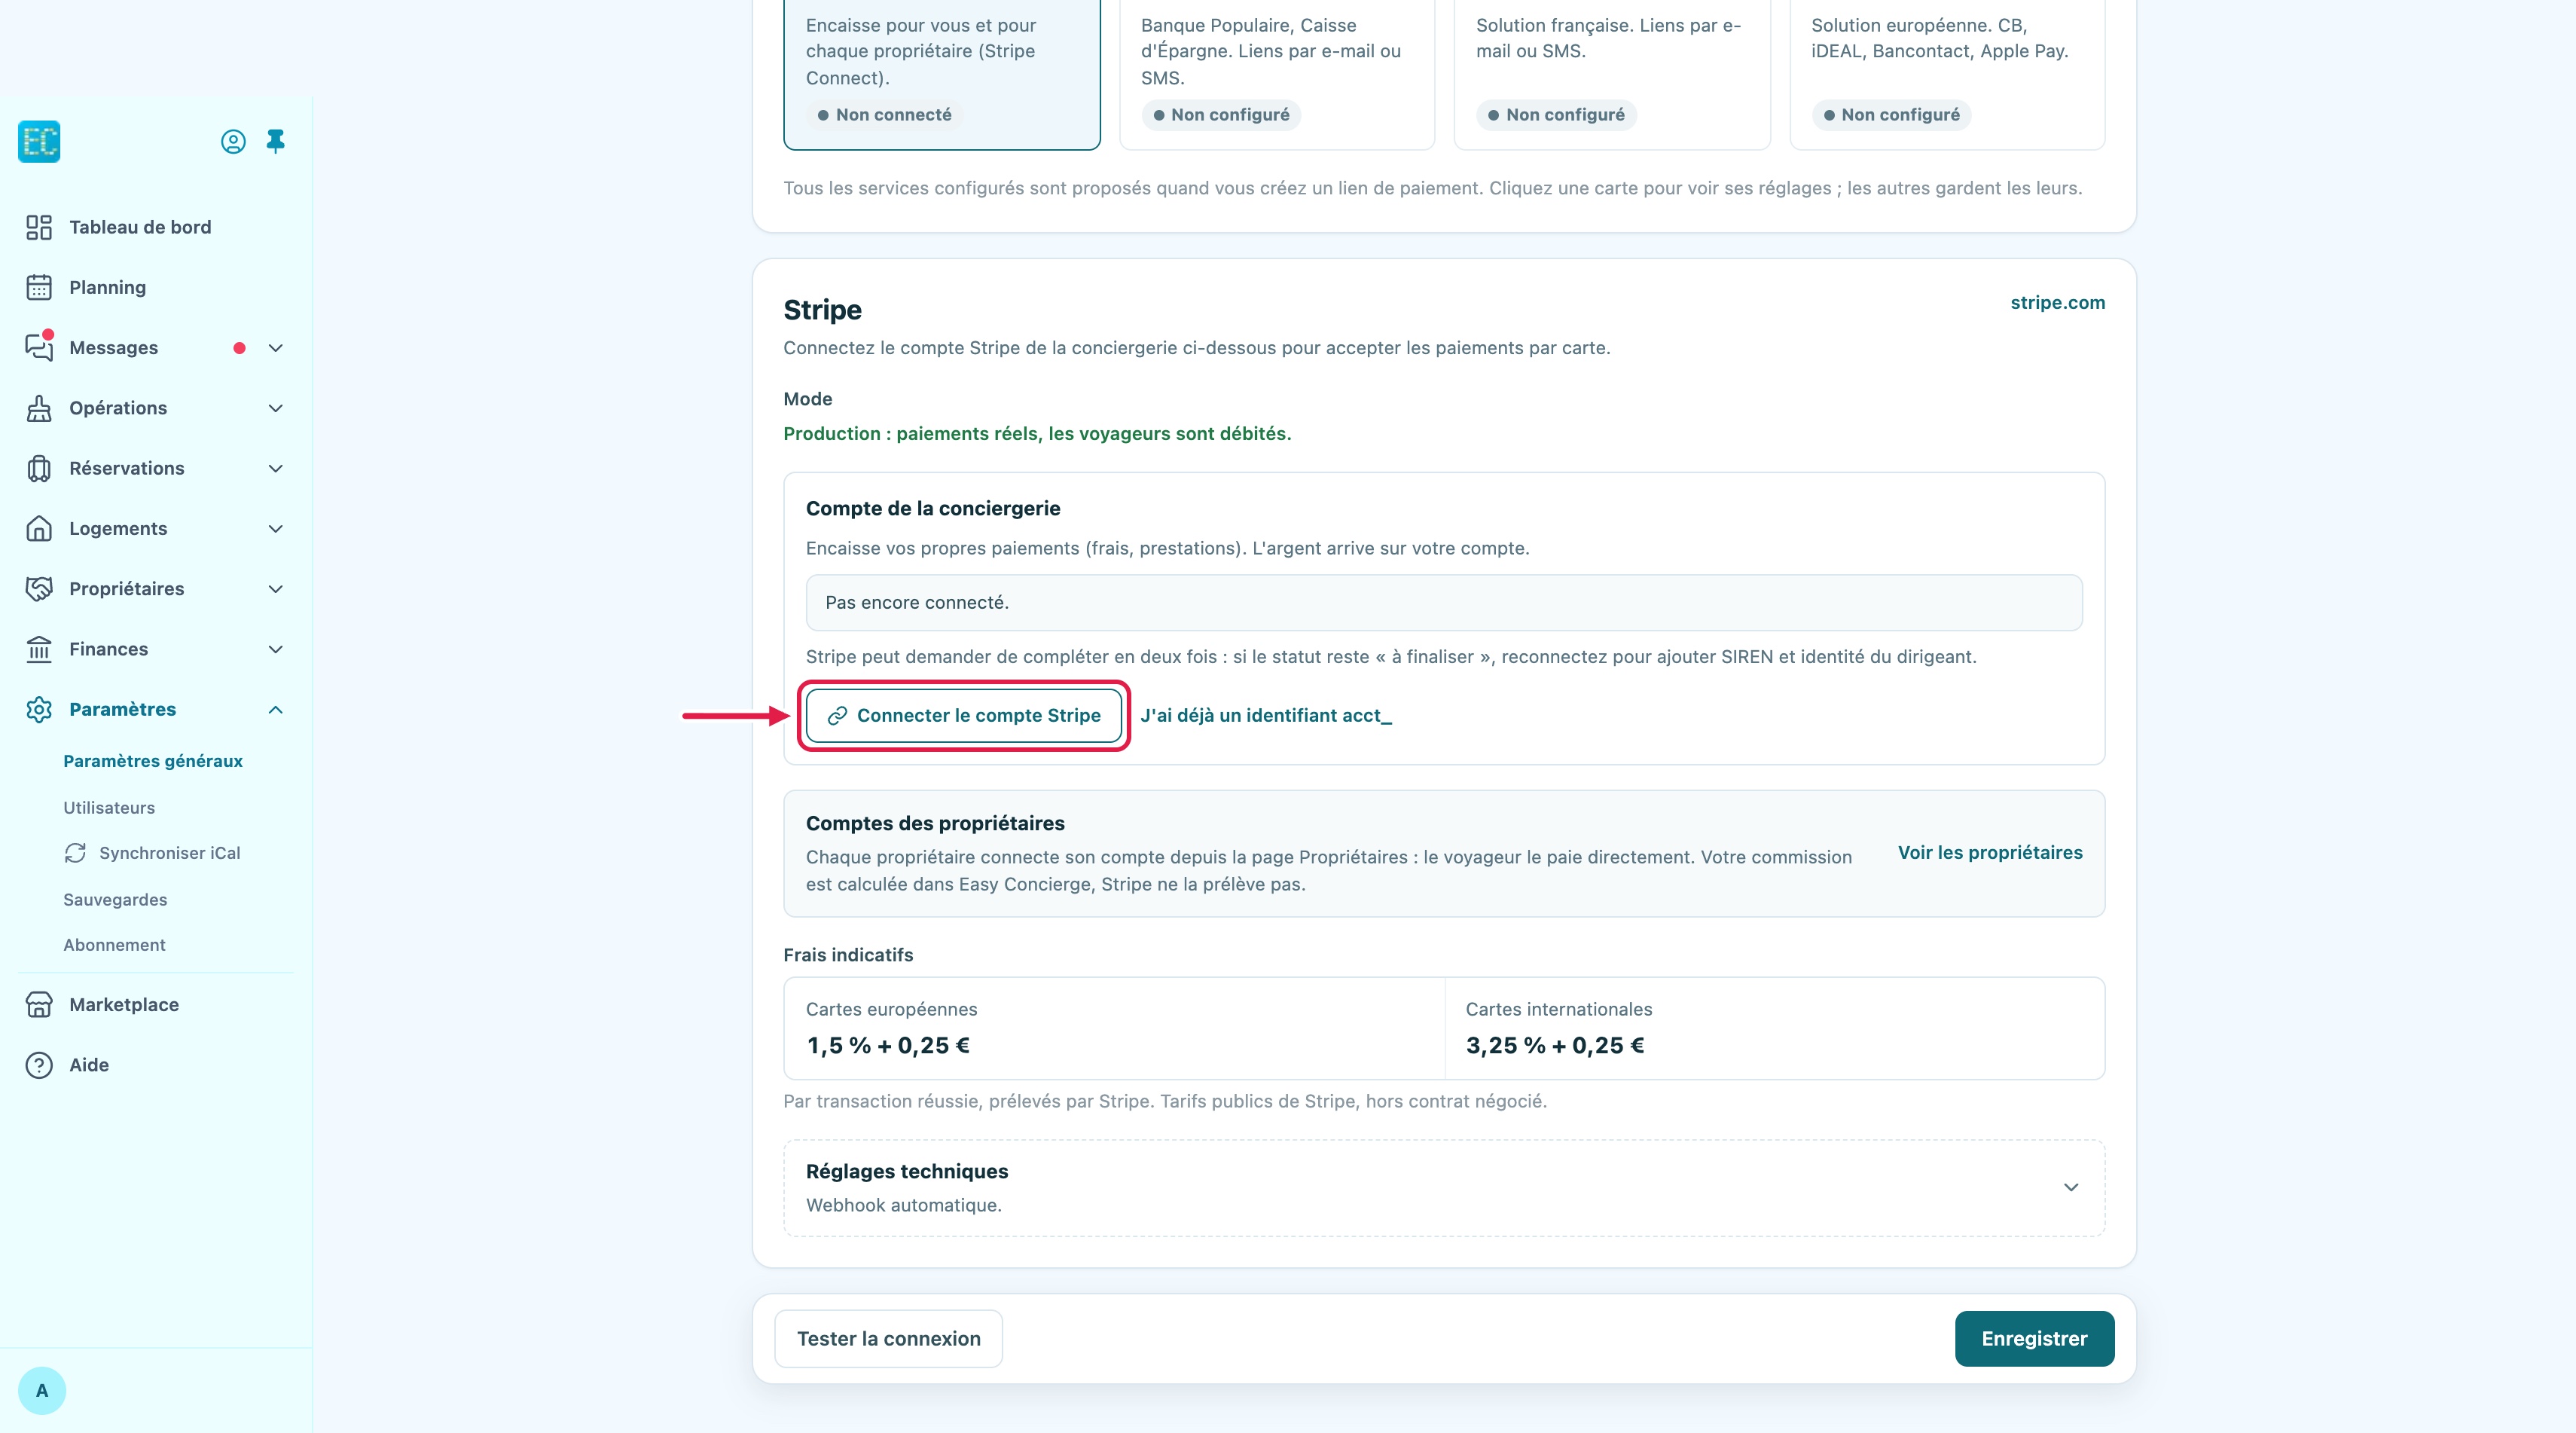Screen dimensions: 2576x1433
Task: Expand the Opérations submenu chevron
Action: coord(276,408)
